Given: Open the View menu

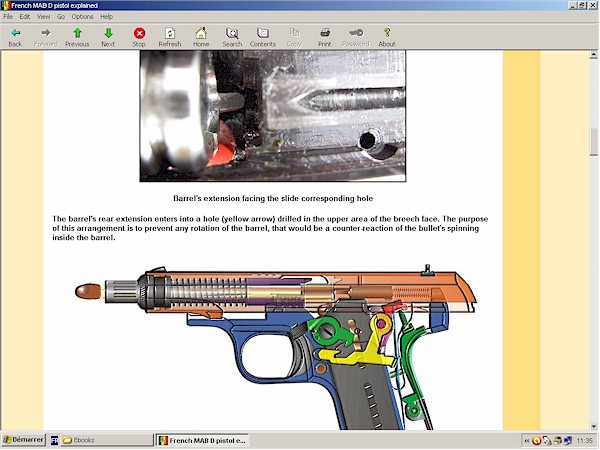Looking at the screenshot, I should point(44,16).
